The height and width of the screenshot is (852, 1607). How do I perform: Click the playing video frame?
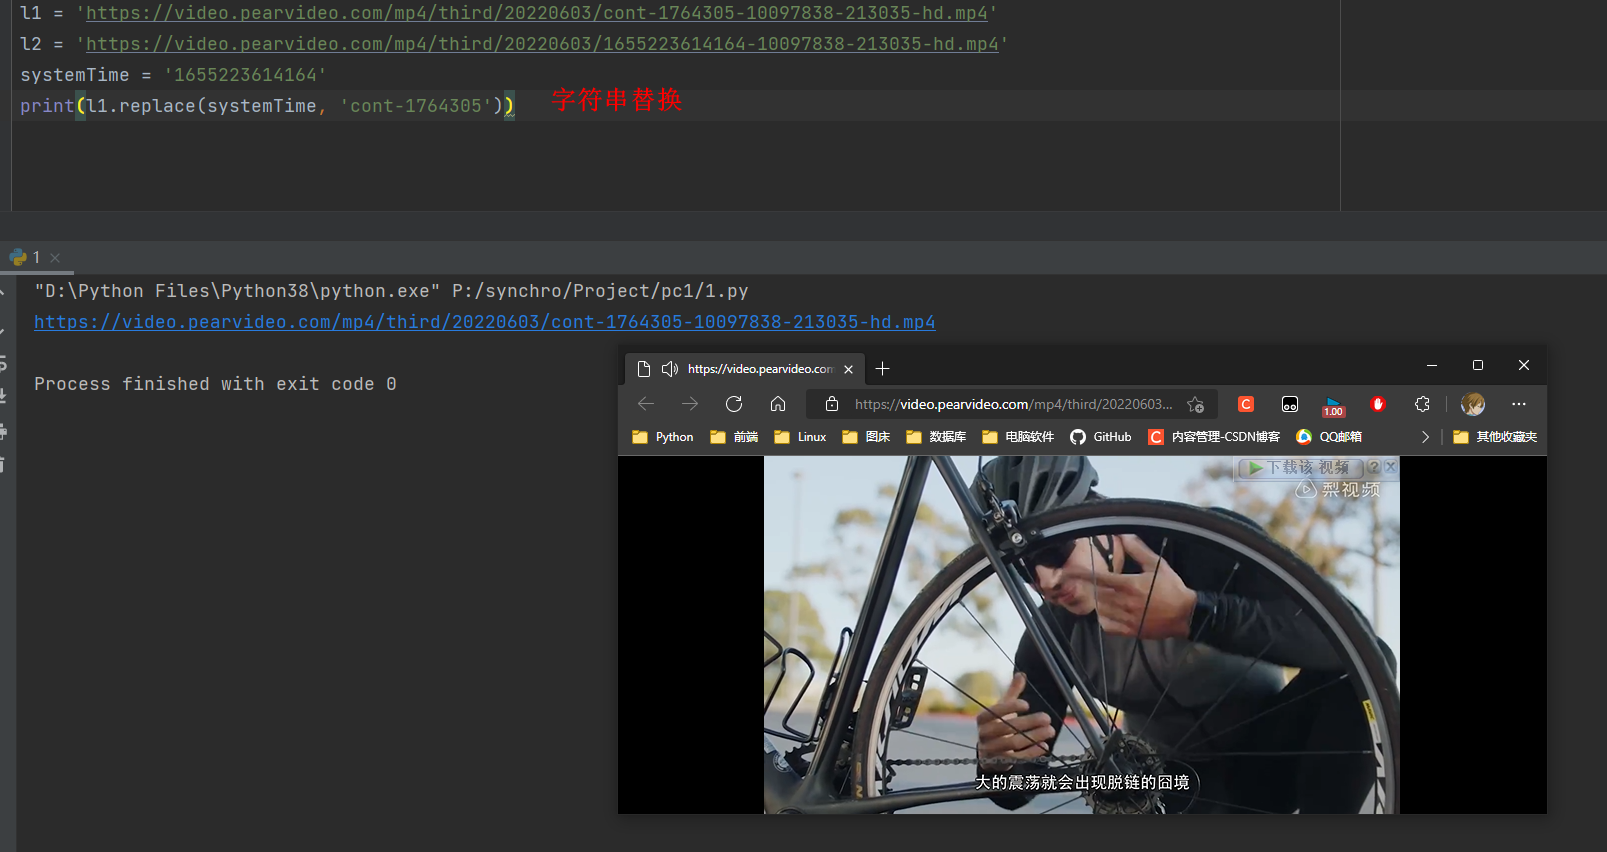pos(1081,635)
